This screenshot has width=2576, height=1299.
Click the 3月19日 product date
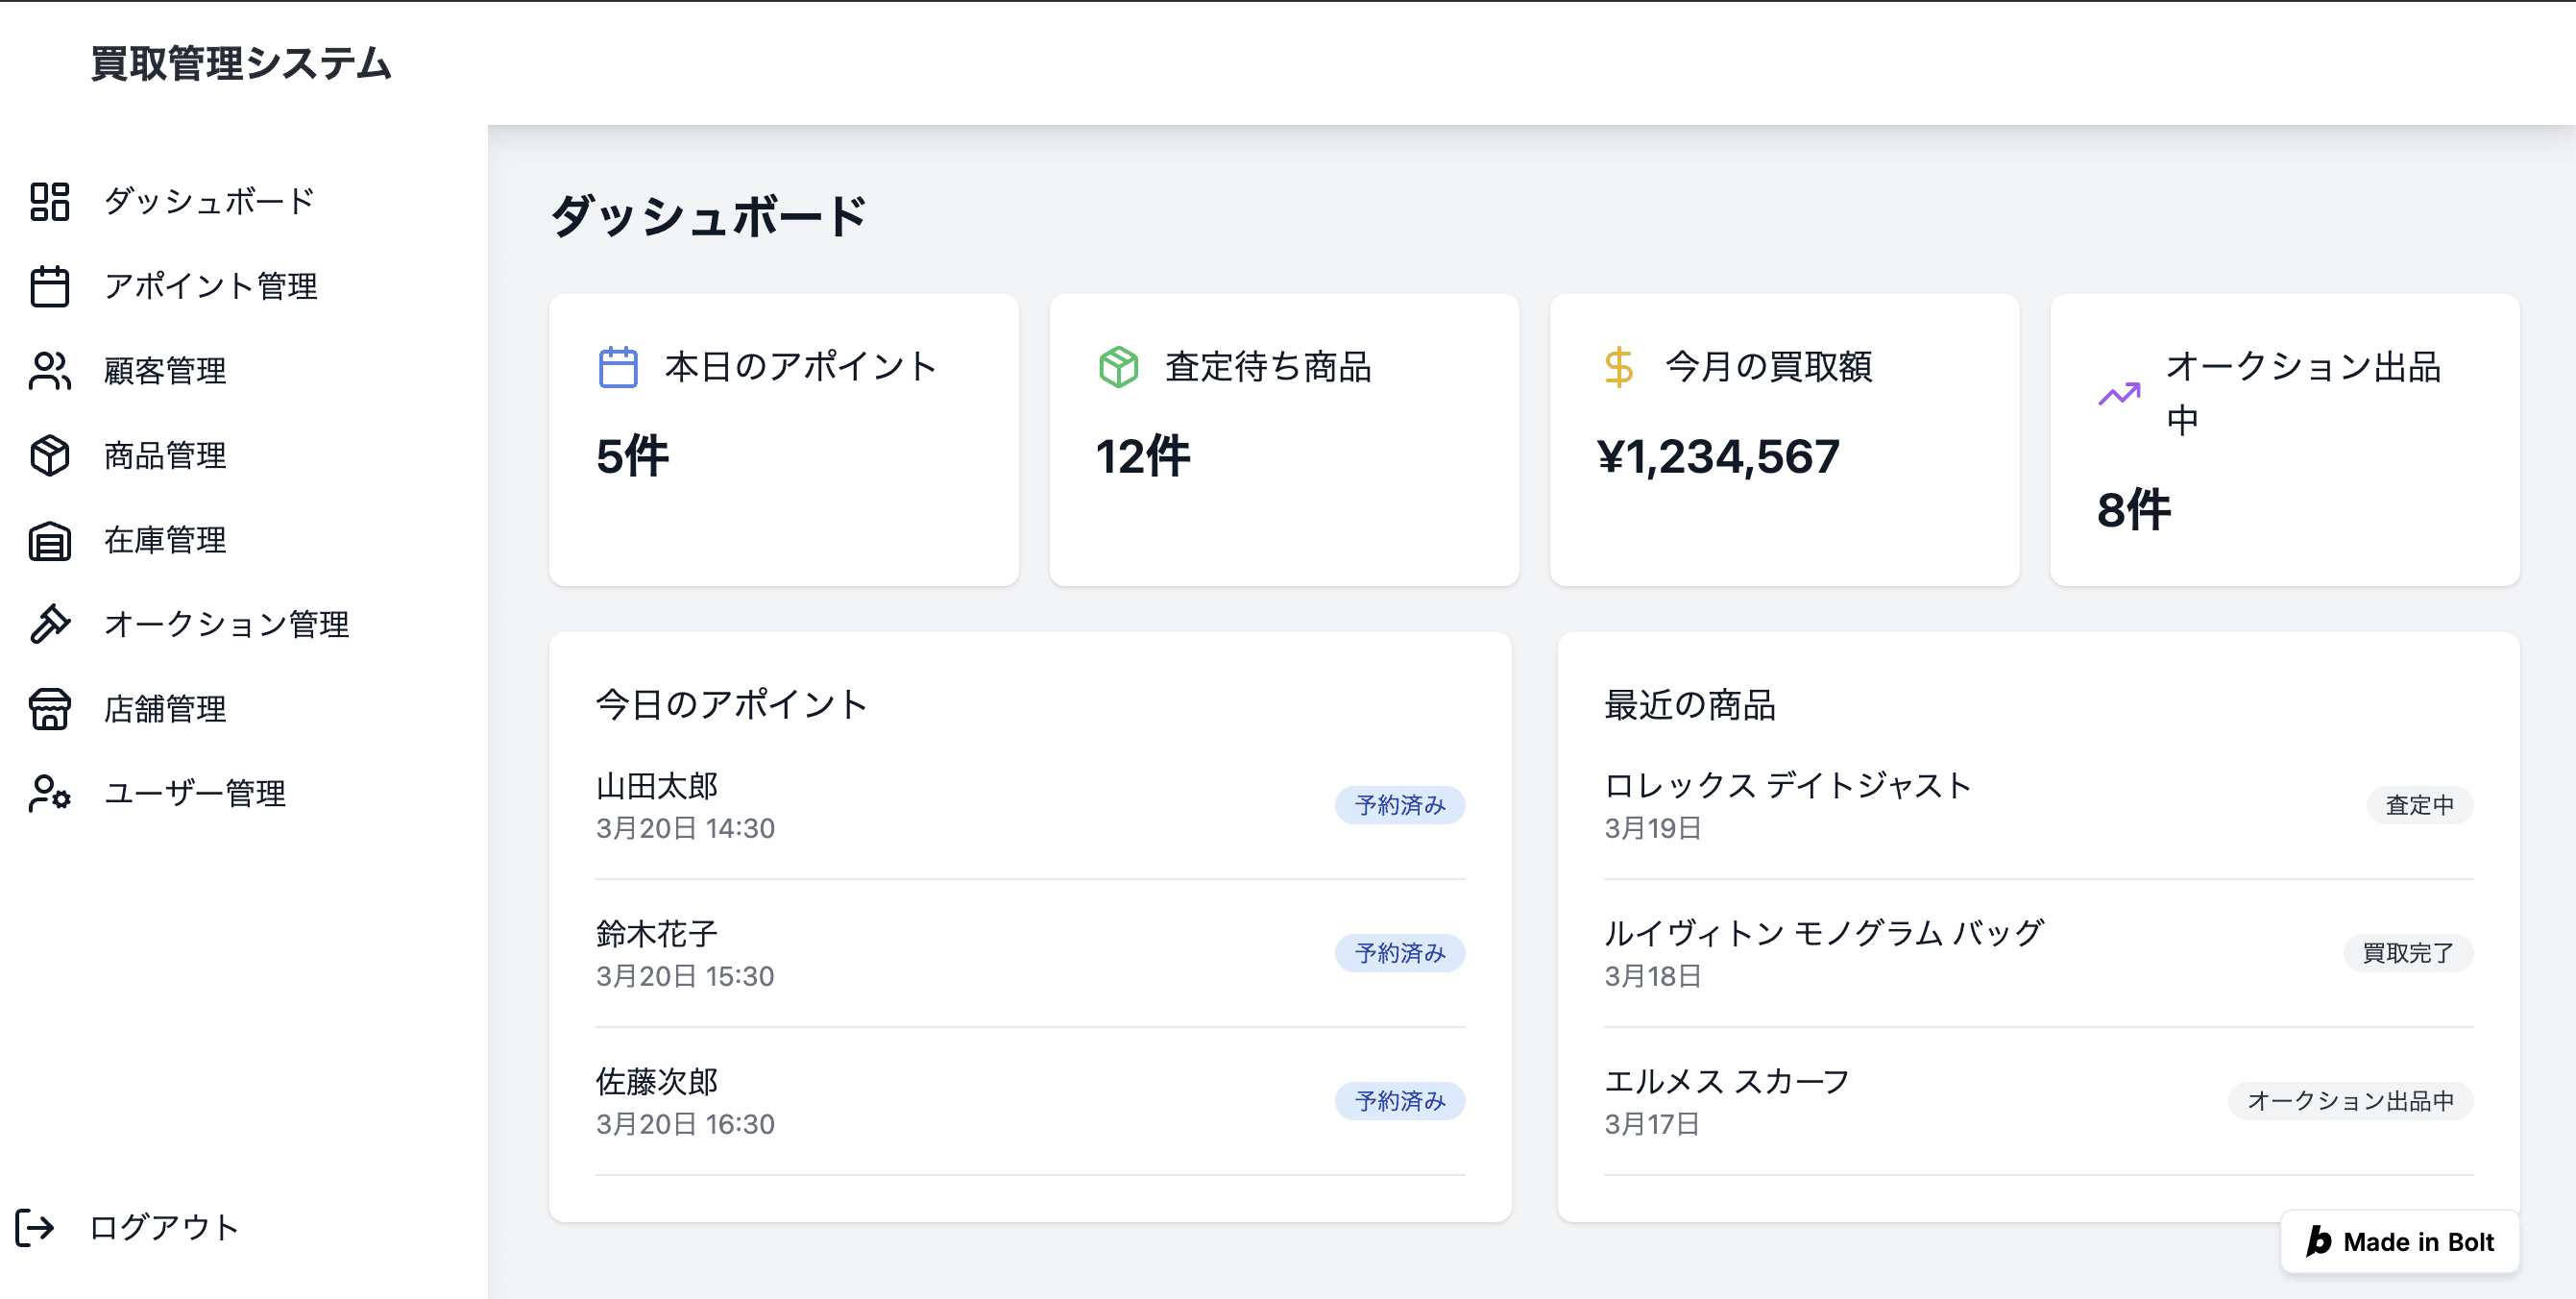click(1653, 829)
